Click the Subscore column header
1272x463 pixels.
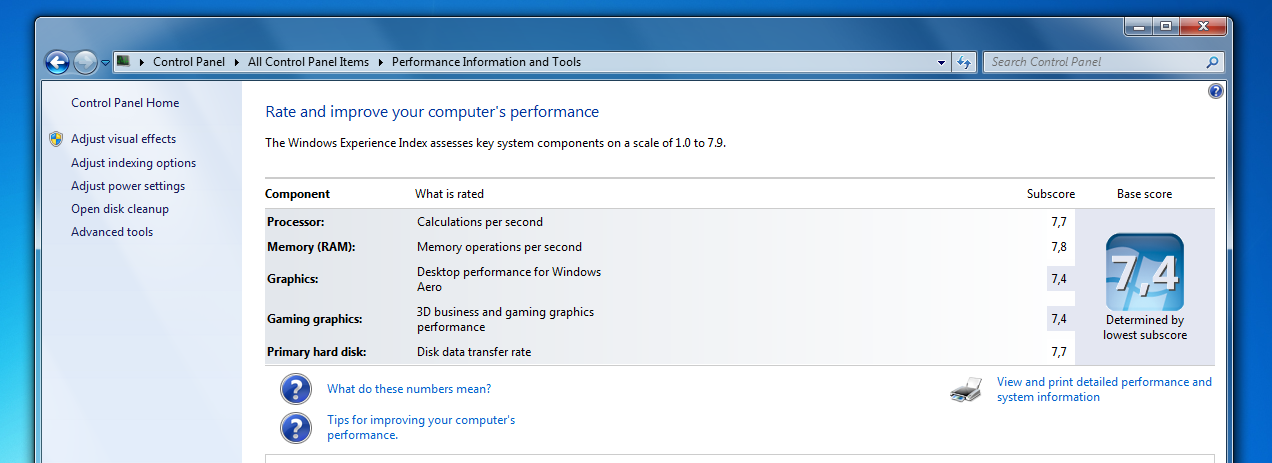tap(1051, 194)
